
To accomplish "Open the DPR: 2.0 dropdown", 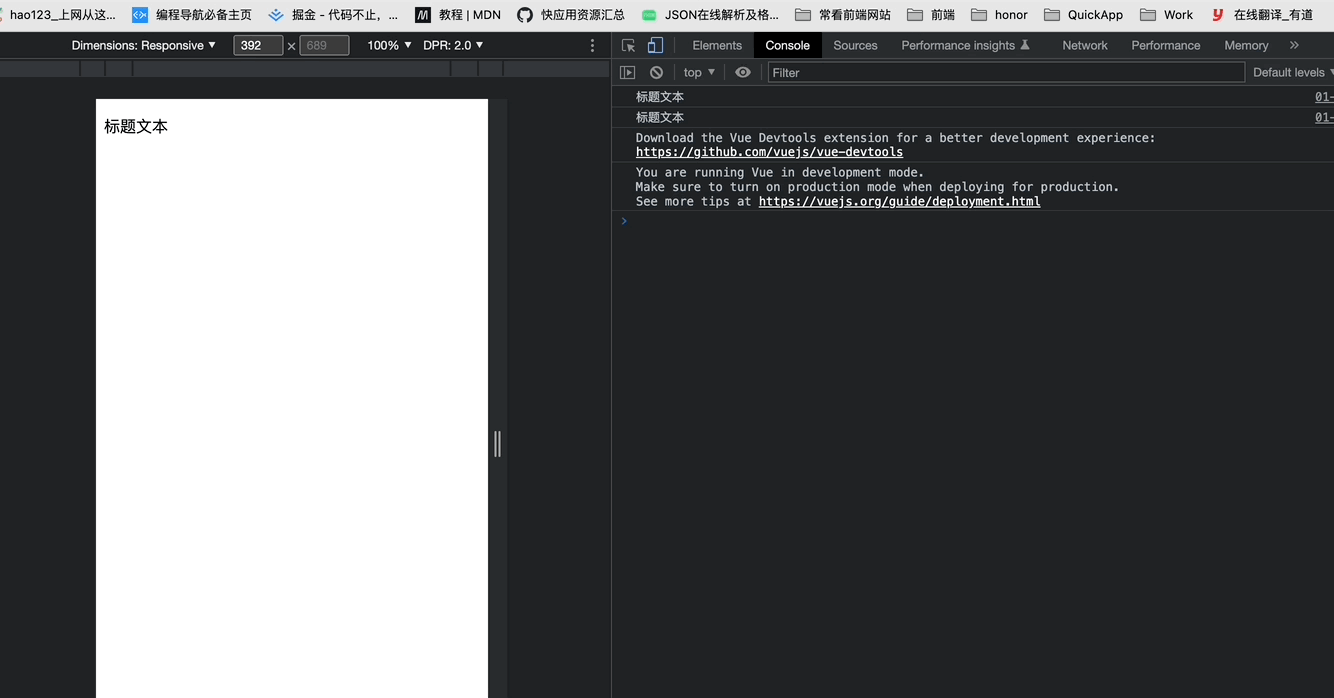I will click(x=450, y=45).
